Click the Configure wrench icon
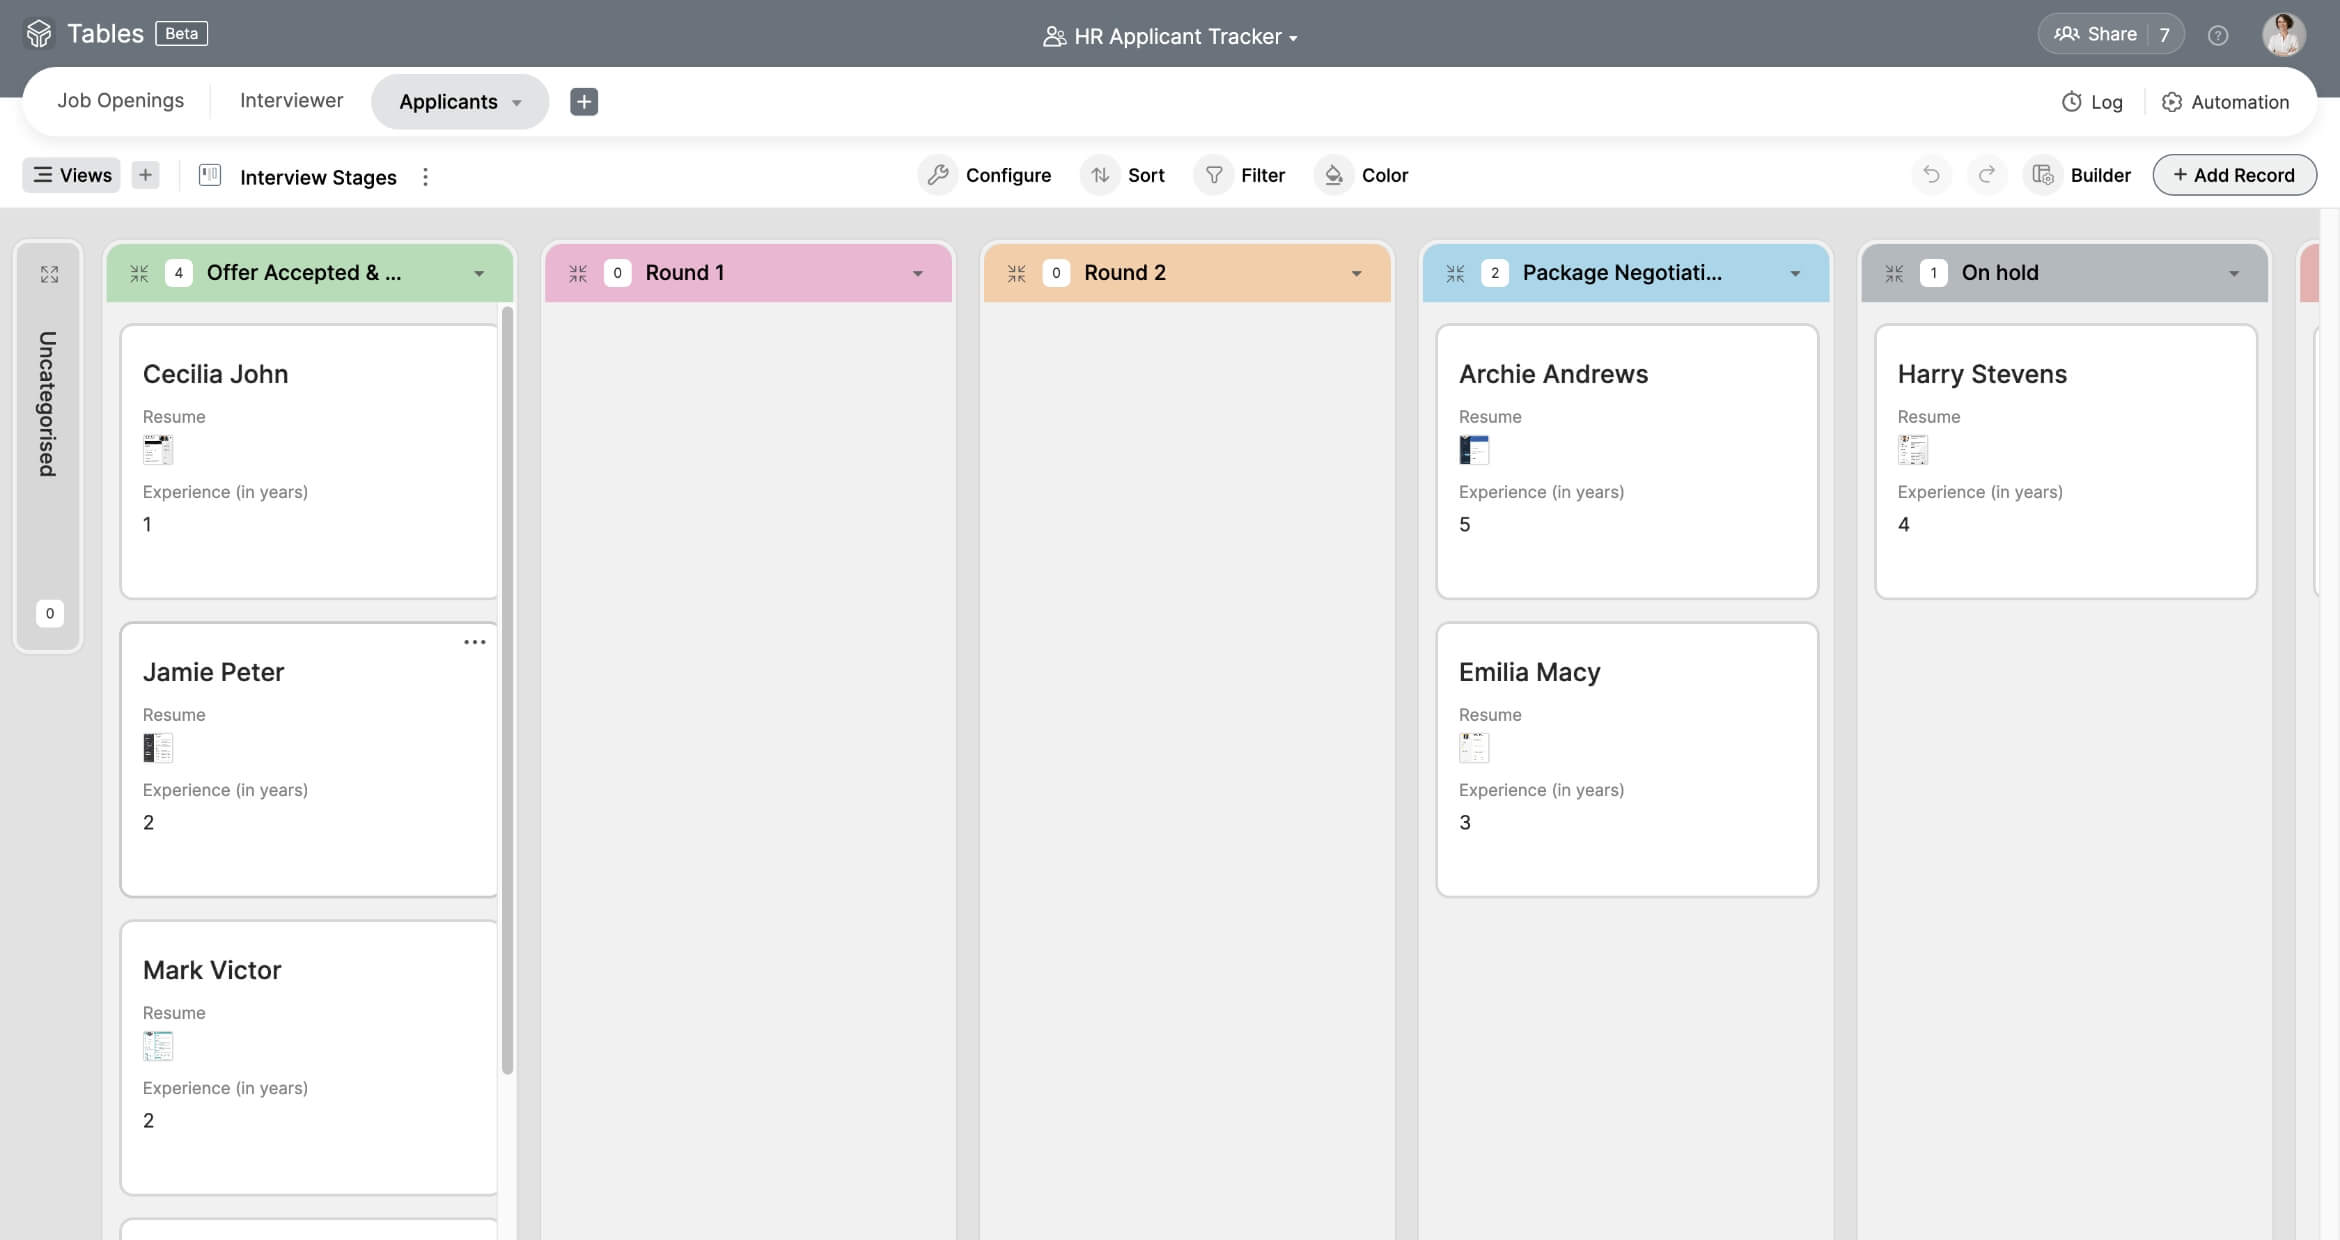Image resolution: width=2340 pixels, height=1240 pixels. (938, 175)
